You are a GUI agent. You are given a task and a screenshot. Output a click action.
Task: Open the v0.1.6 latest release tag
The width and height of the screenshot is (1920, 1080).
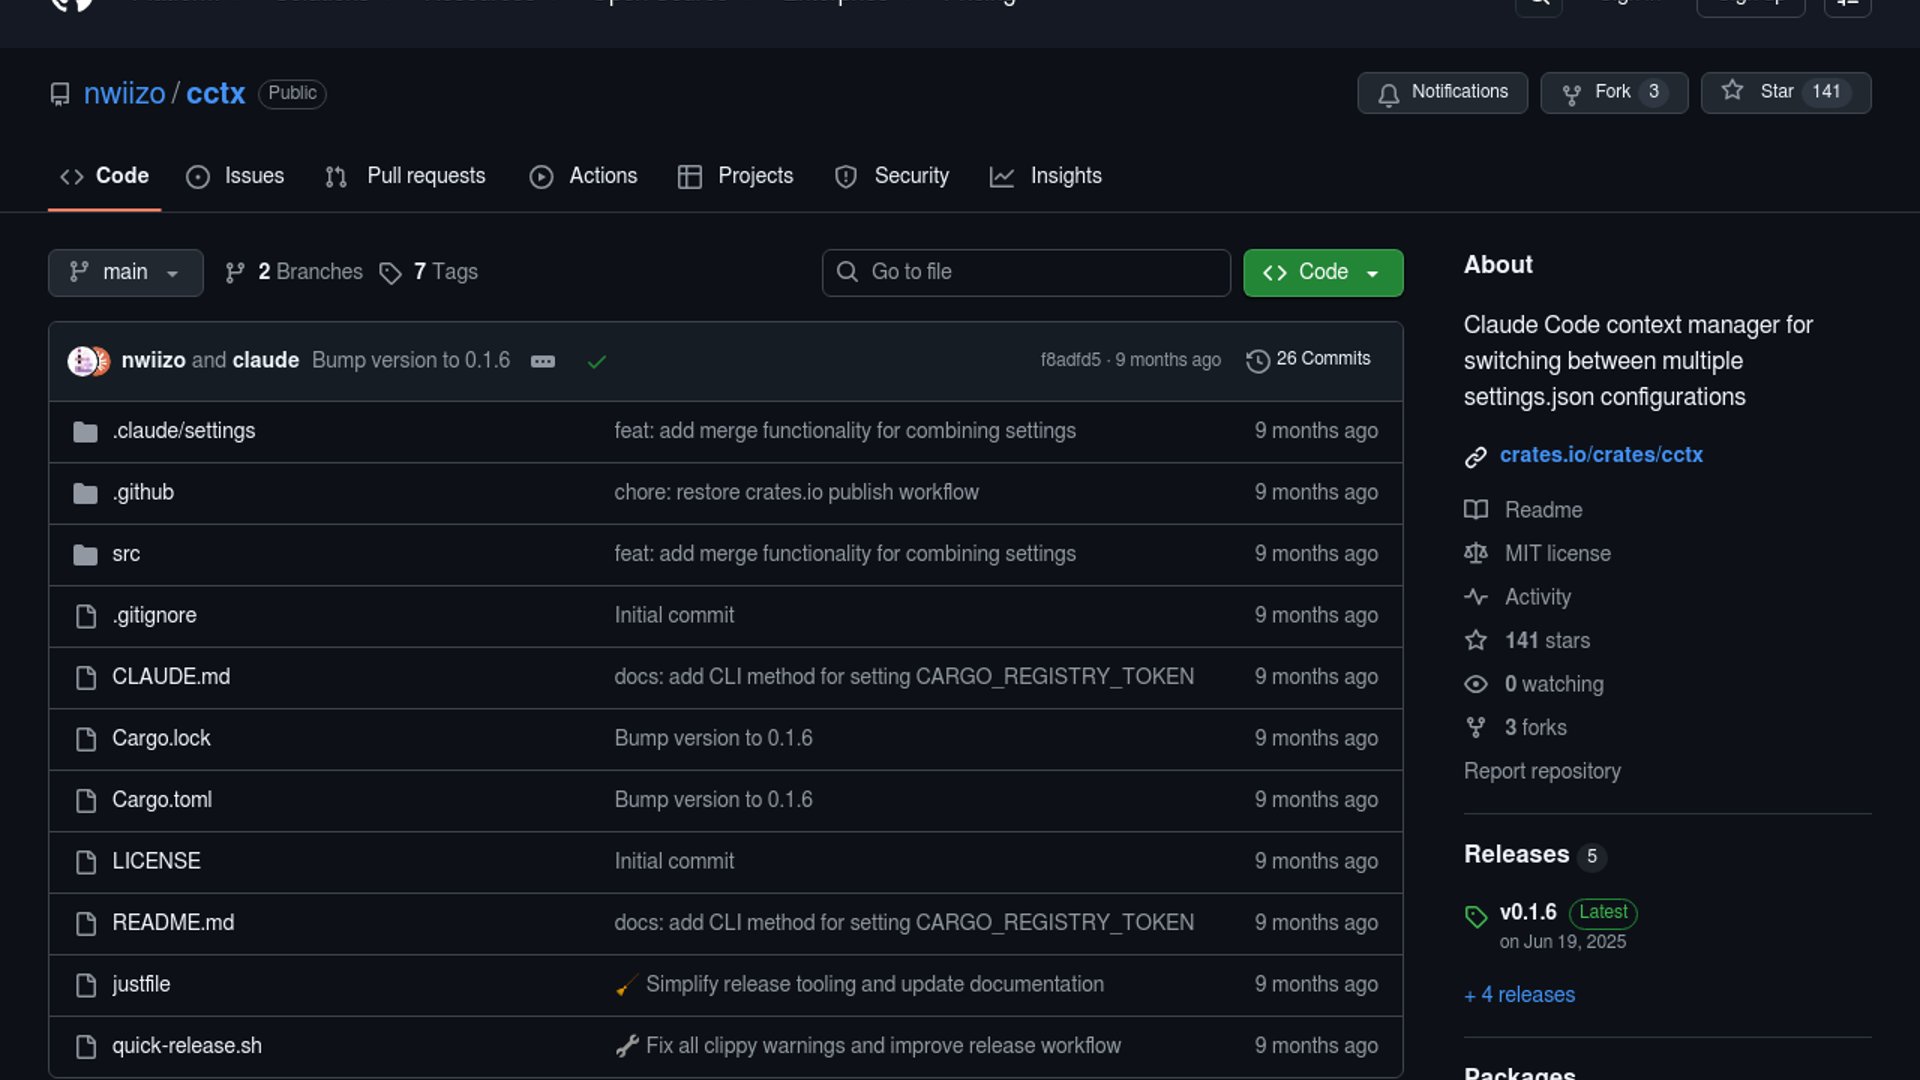point(1527,912)
